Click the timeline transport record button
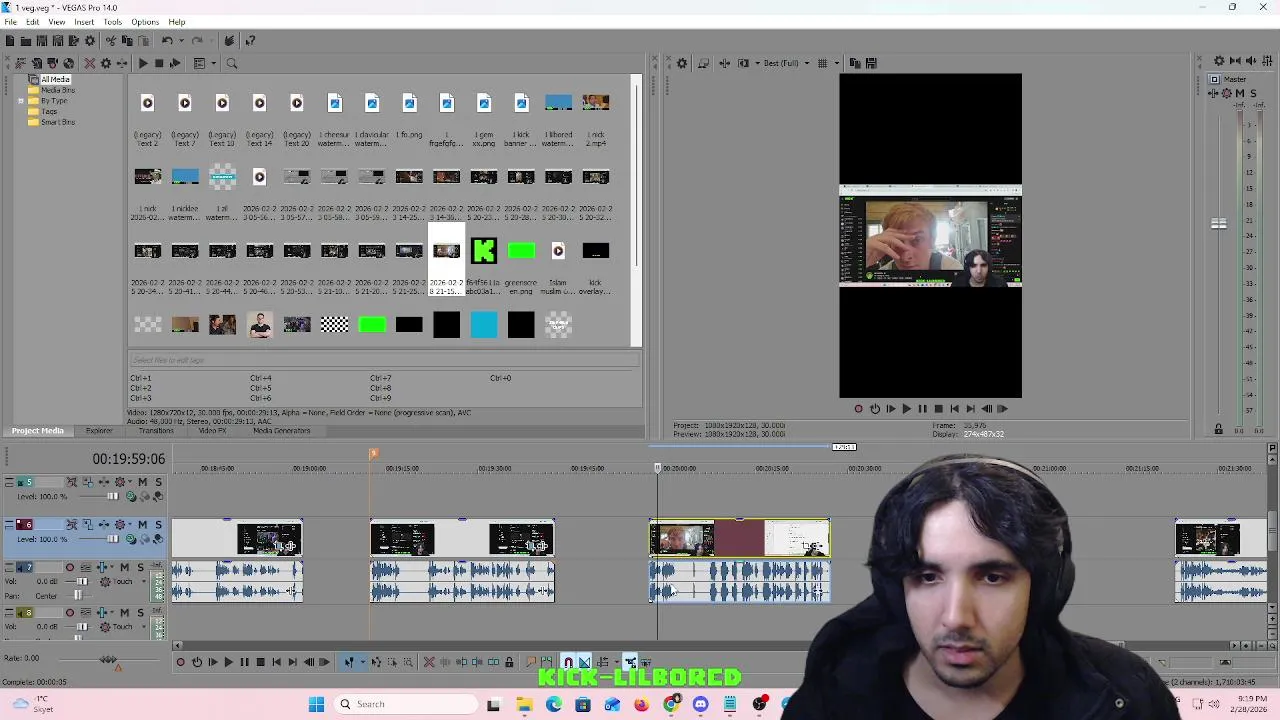 (180, 662)
